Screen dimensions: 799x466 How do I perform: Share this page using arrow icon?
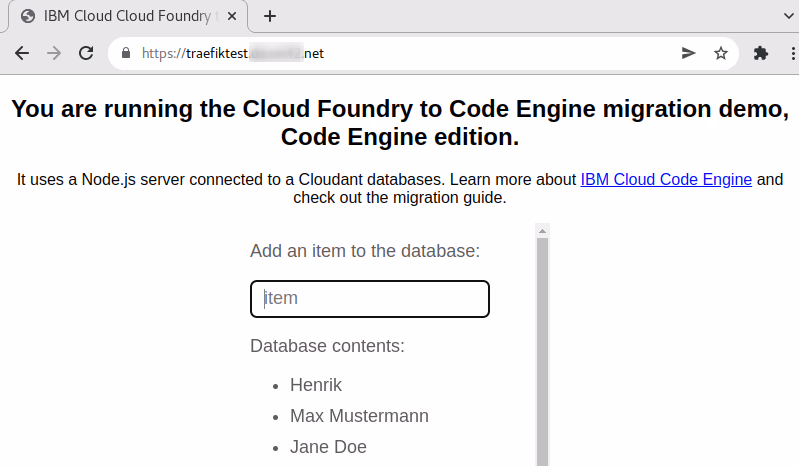688,54
